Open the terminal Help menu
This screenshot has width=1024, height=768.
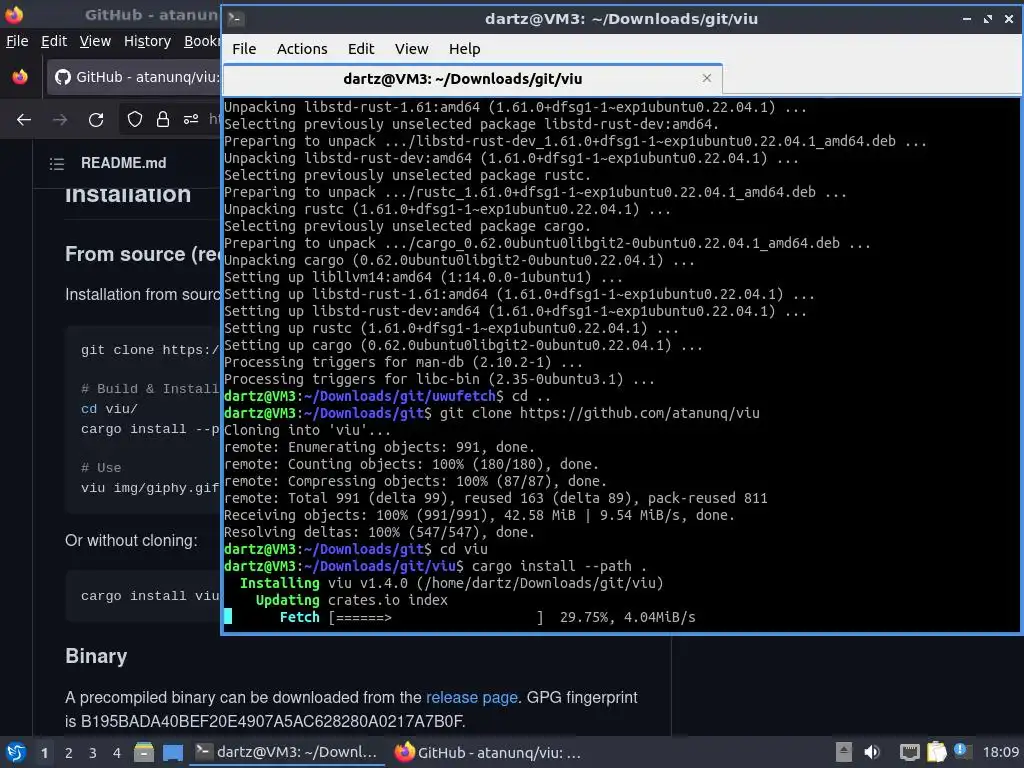coord(464,49)
